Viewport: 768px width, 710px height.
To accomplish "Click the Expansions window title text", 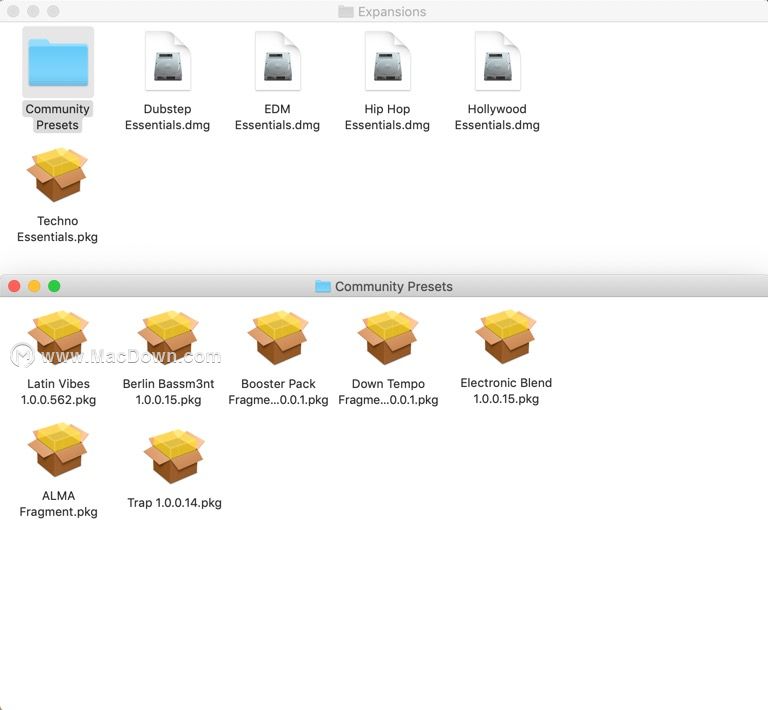I will click(x=392, y=12).
